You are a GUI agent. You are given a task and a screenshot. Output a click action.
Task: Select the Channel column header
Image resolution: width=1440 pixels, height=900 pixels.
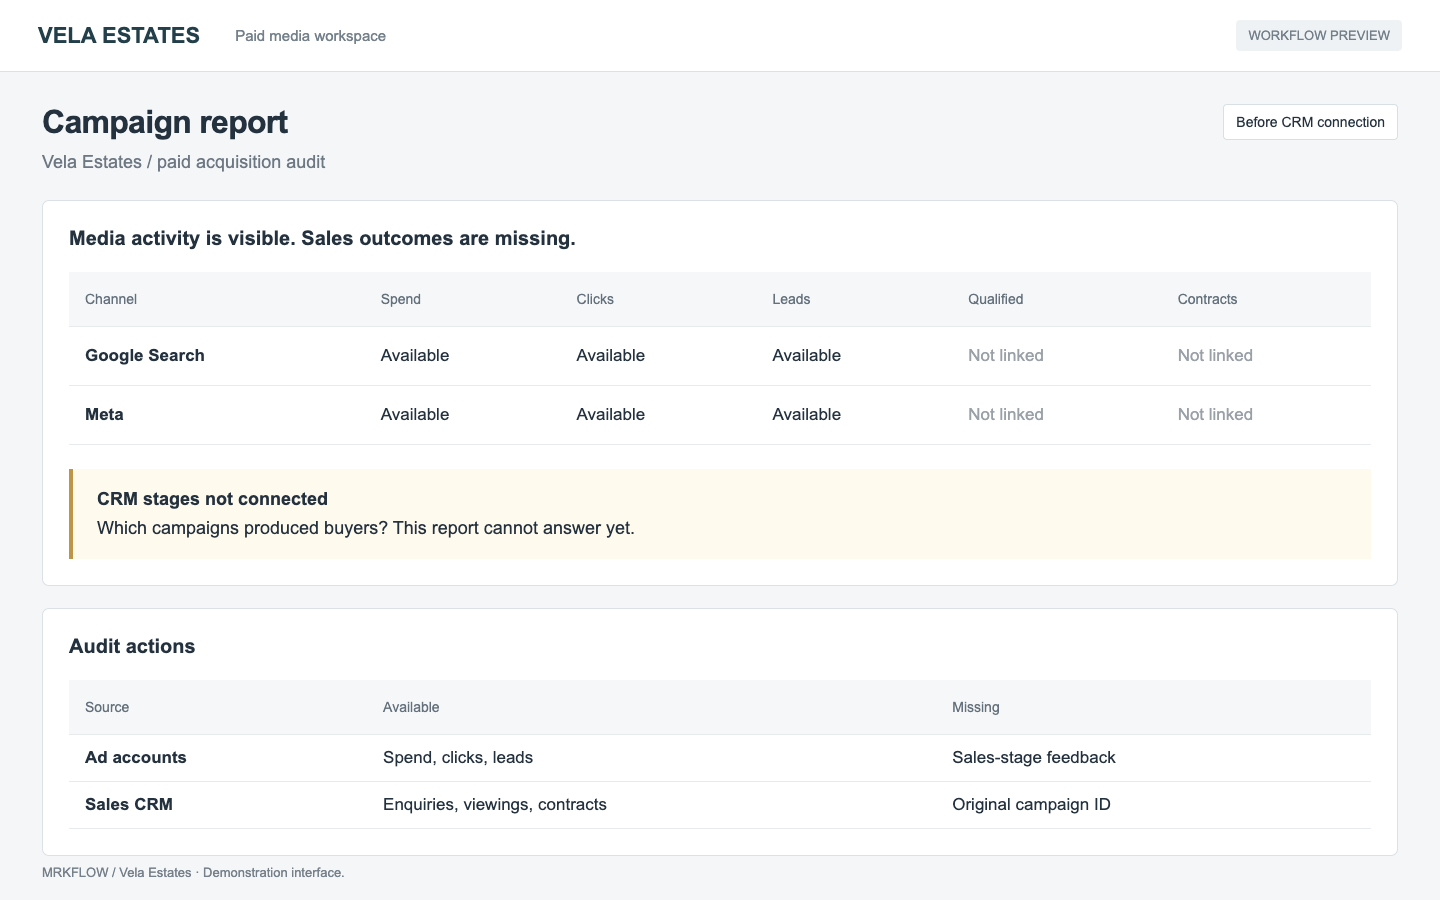click(111, 299)
